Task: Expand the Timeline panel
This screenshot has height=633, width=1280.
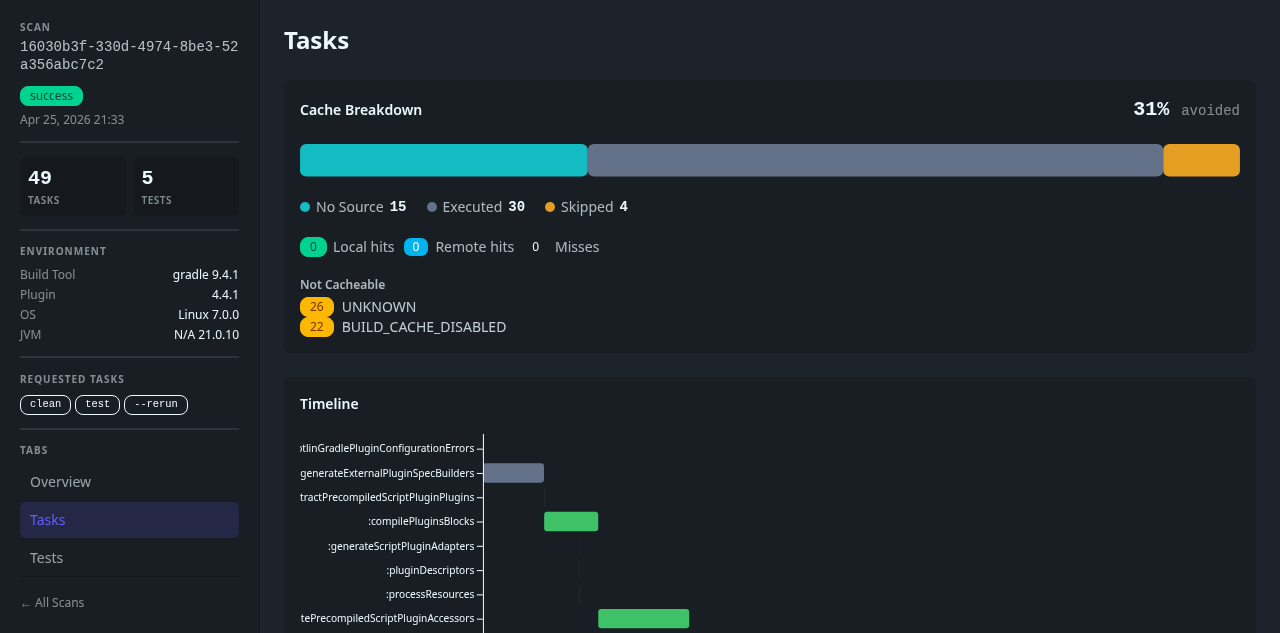Action: [329, 404]
